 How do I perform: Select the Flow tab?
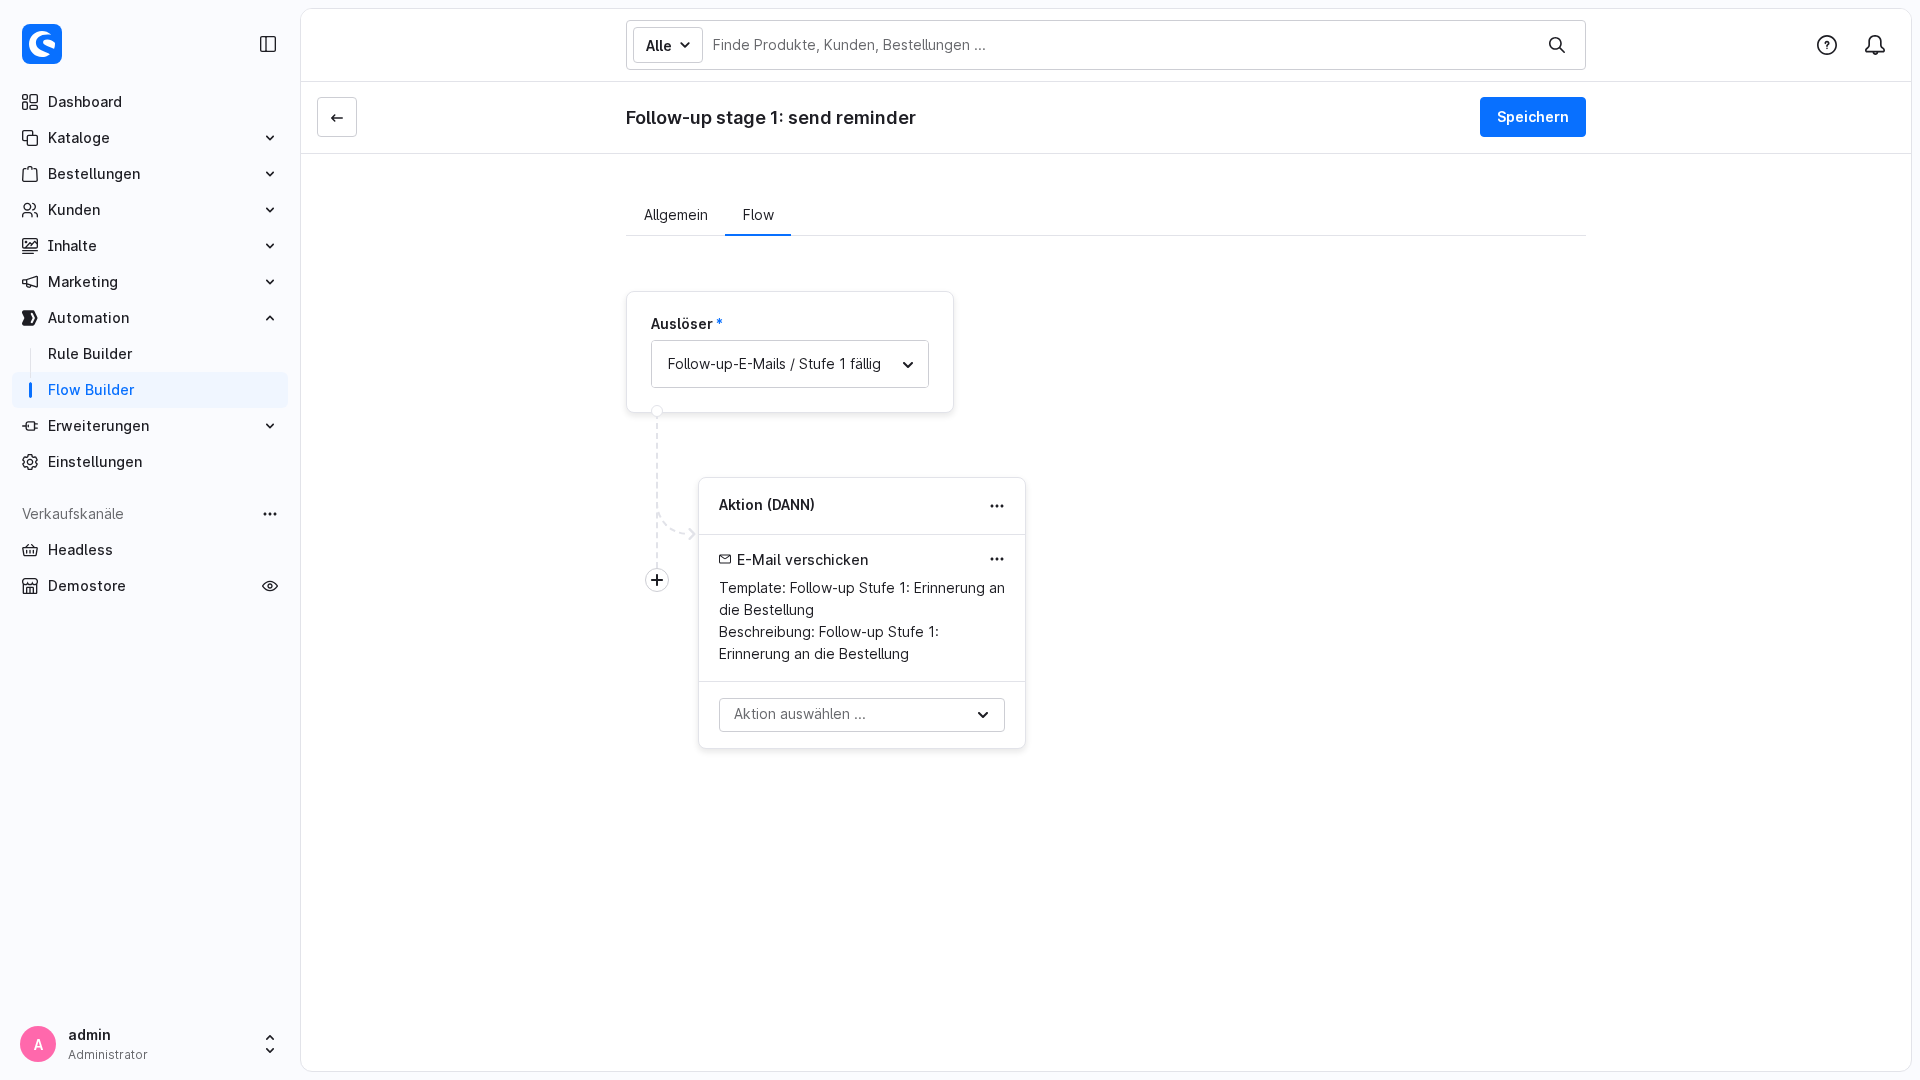pyautogui.click(x=758, y=215)
